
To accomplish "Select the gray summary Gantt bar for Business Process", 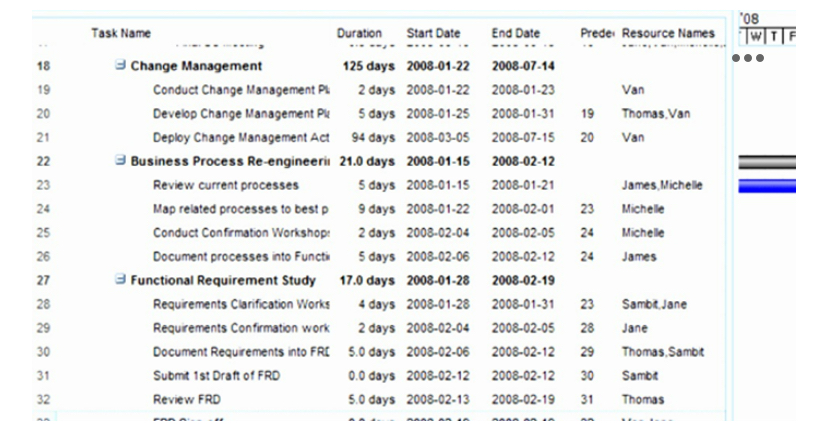I will coord(767,162).
